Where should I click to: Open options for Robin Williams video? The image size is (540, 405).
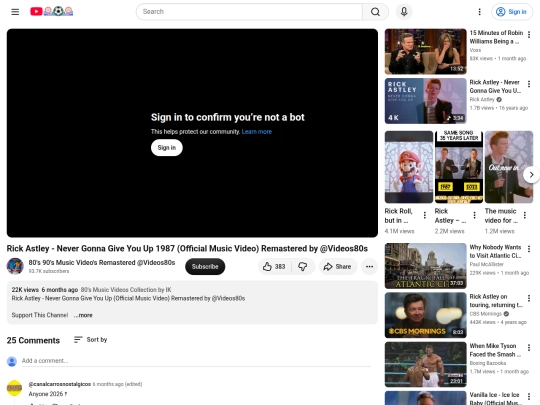coord(529,34)
